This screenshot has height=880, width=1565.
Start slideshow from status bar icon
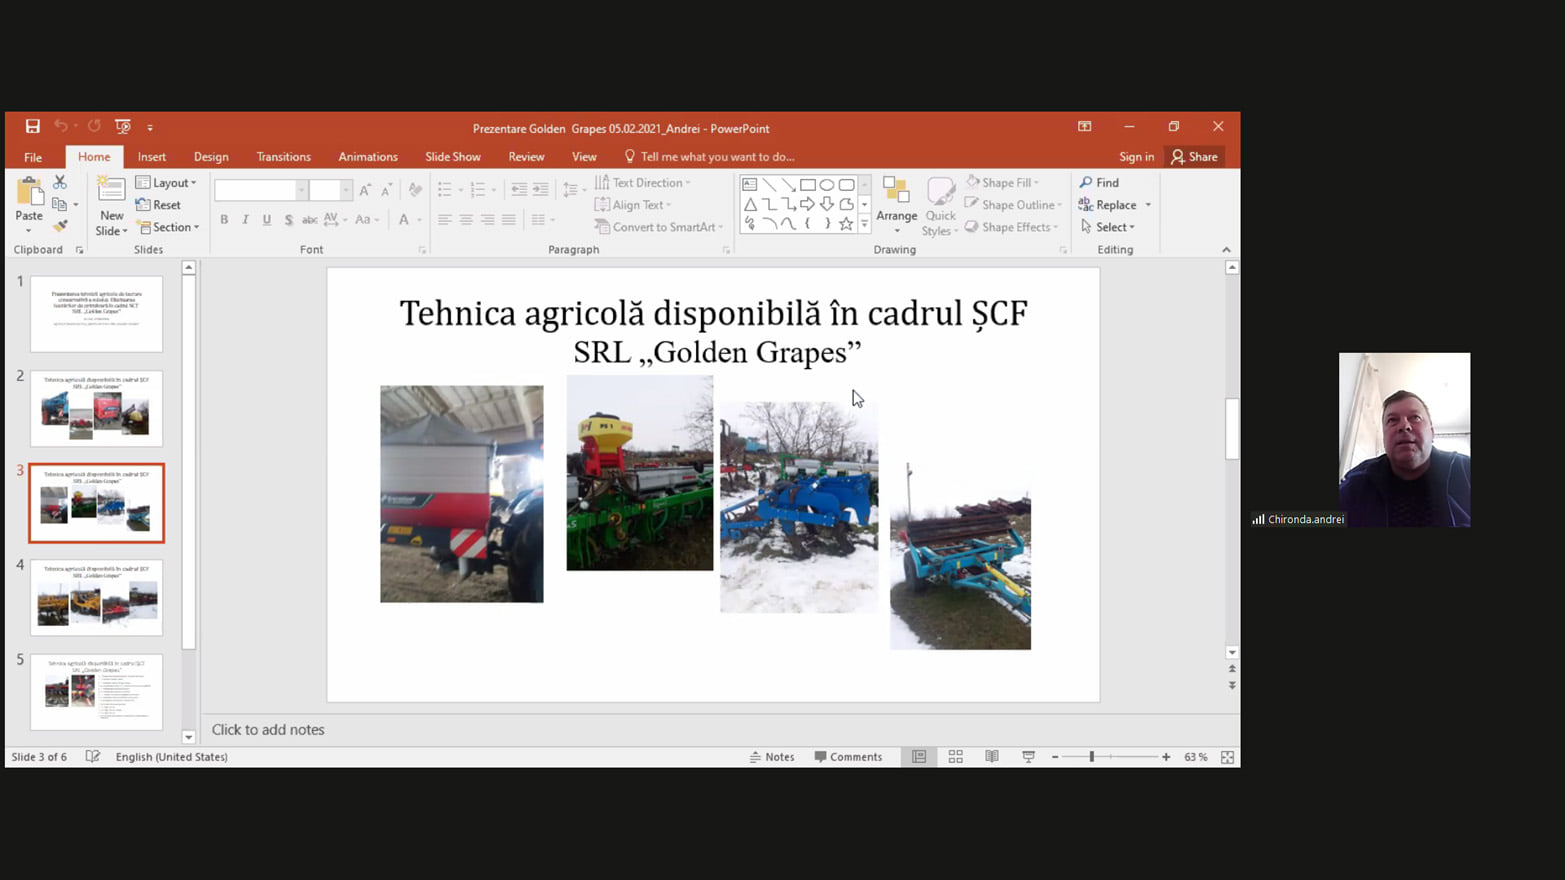coord(1028,757)
